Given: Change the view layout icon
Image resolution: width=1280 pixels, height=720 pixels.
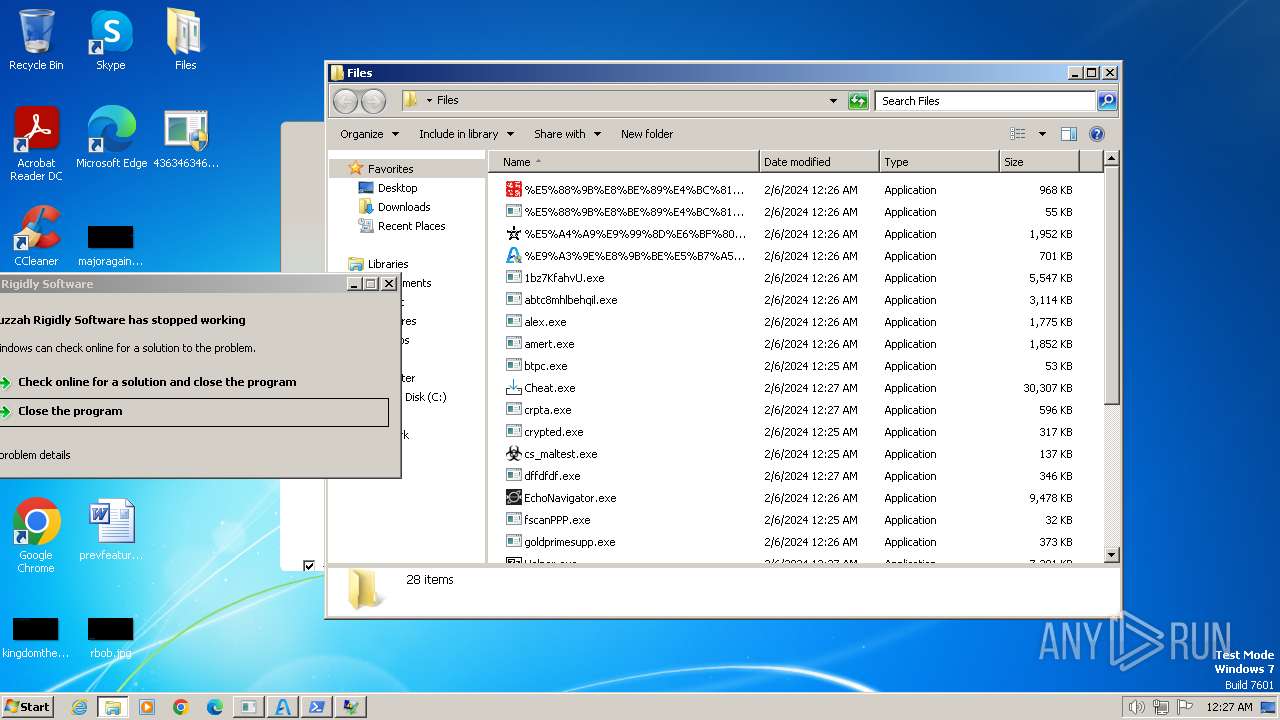Looking at the screenshot, I should [x=1018, y=134].
